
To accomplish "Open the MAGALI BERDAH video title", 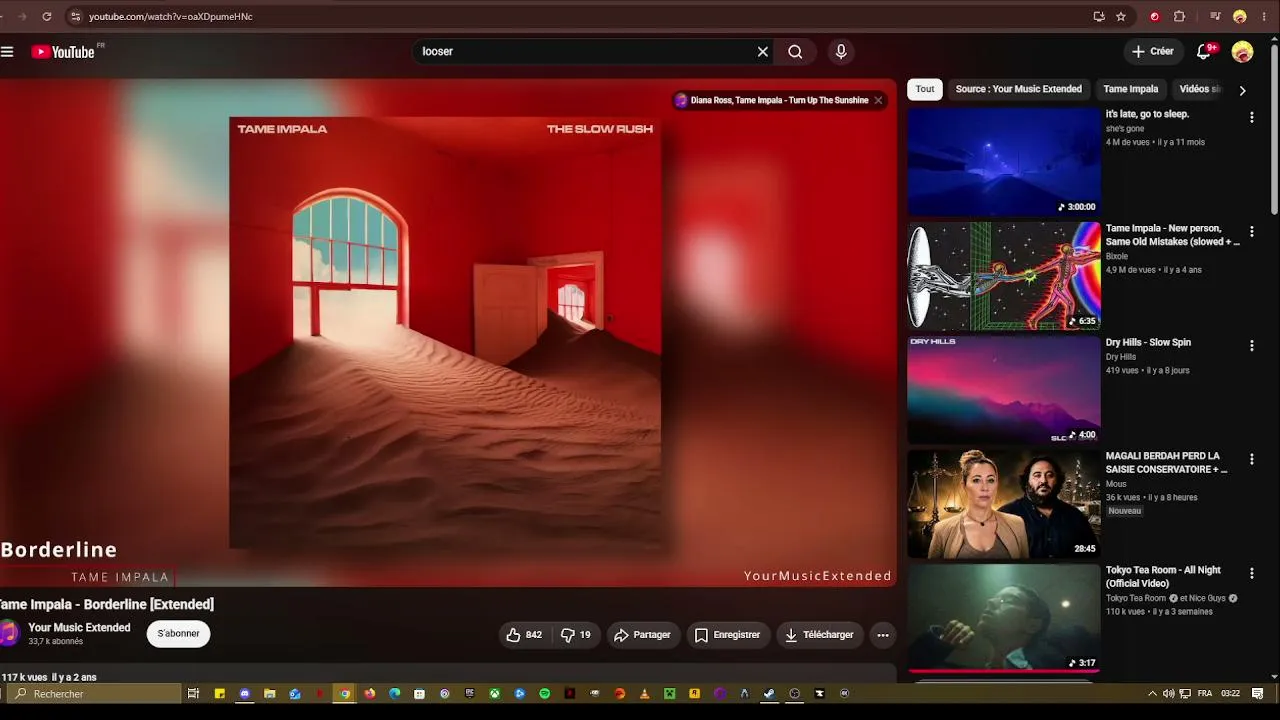I will point(1166,463).
